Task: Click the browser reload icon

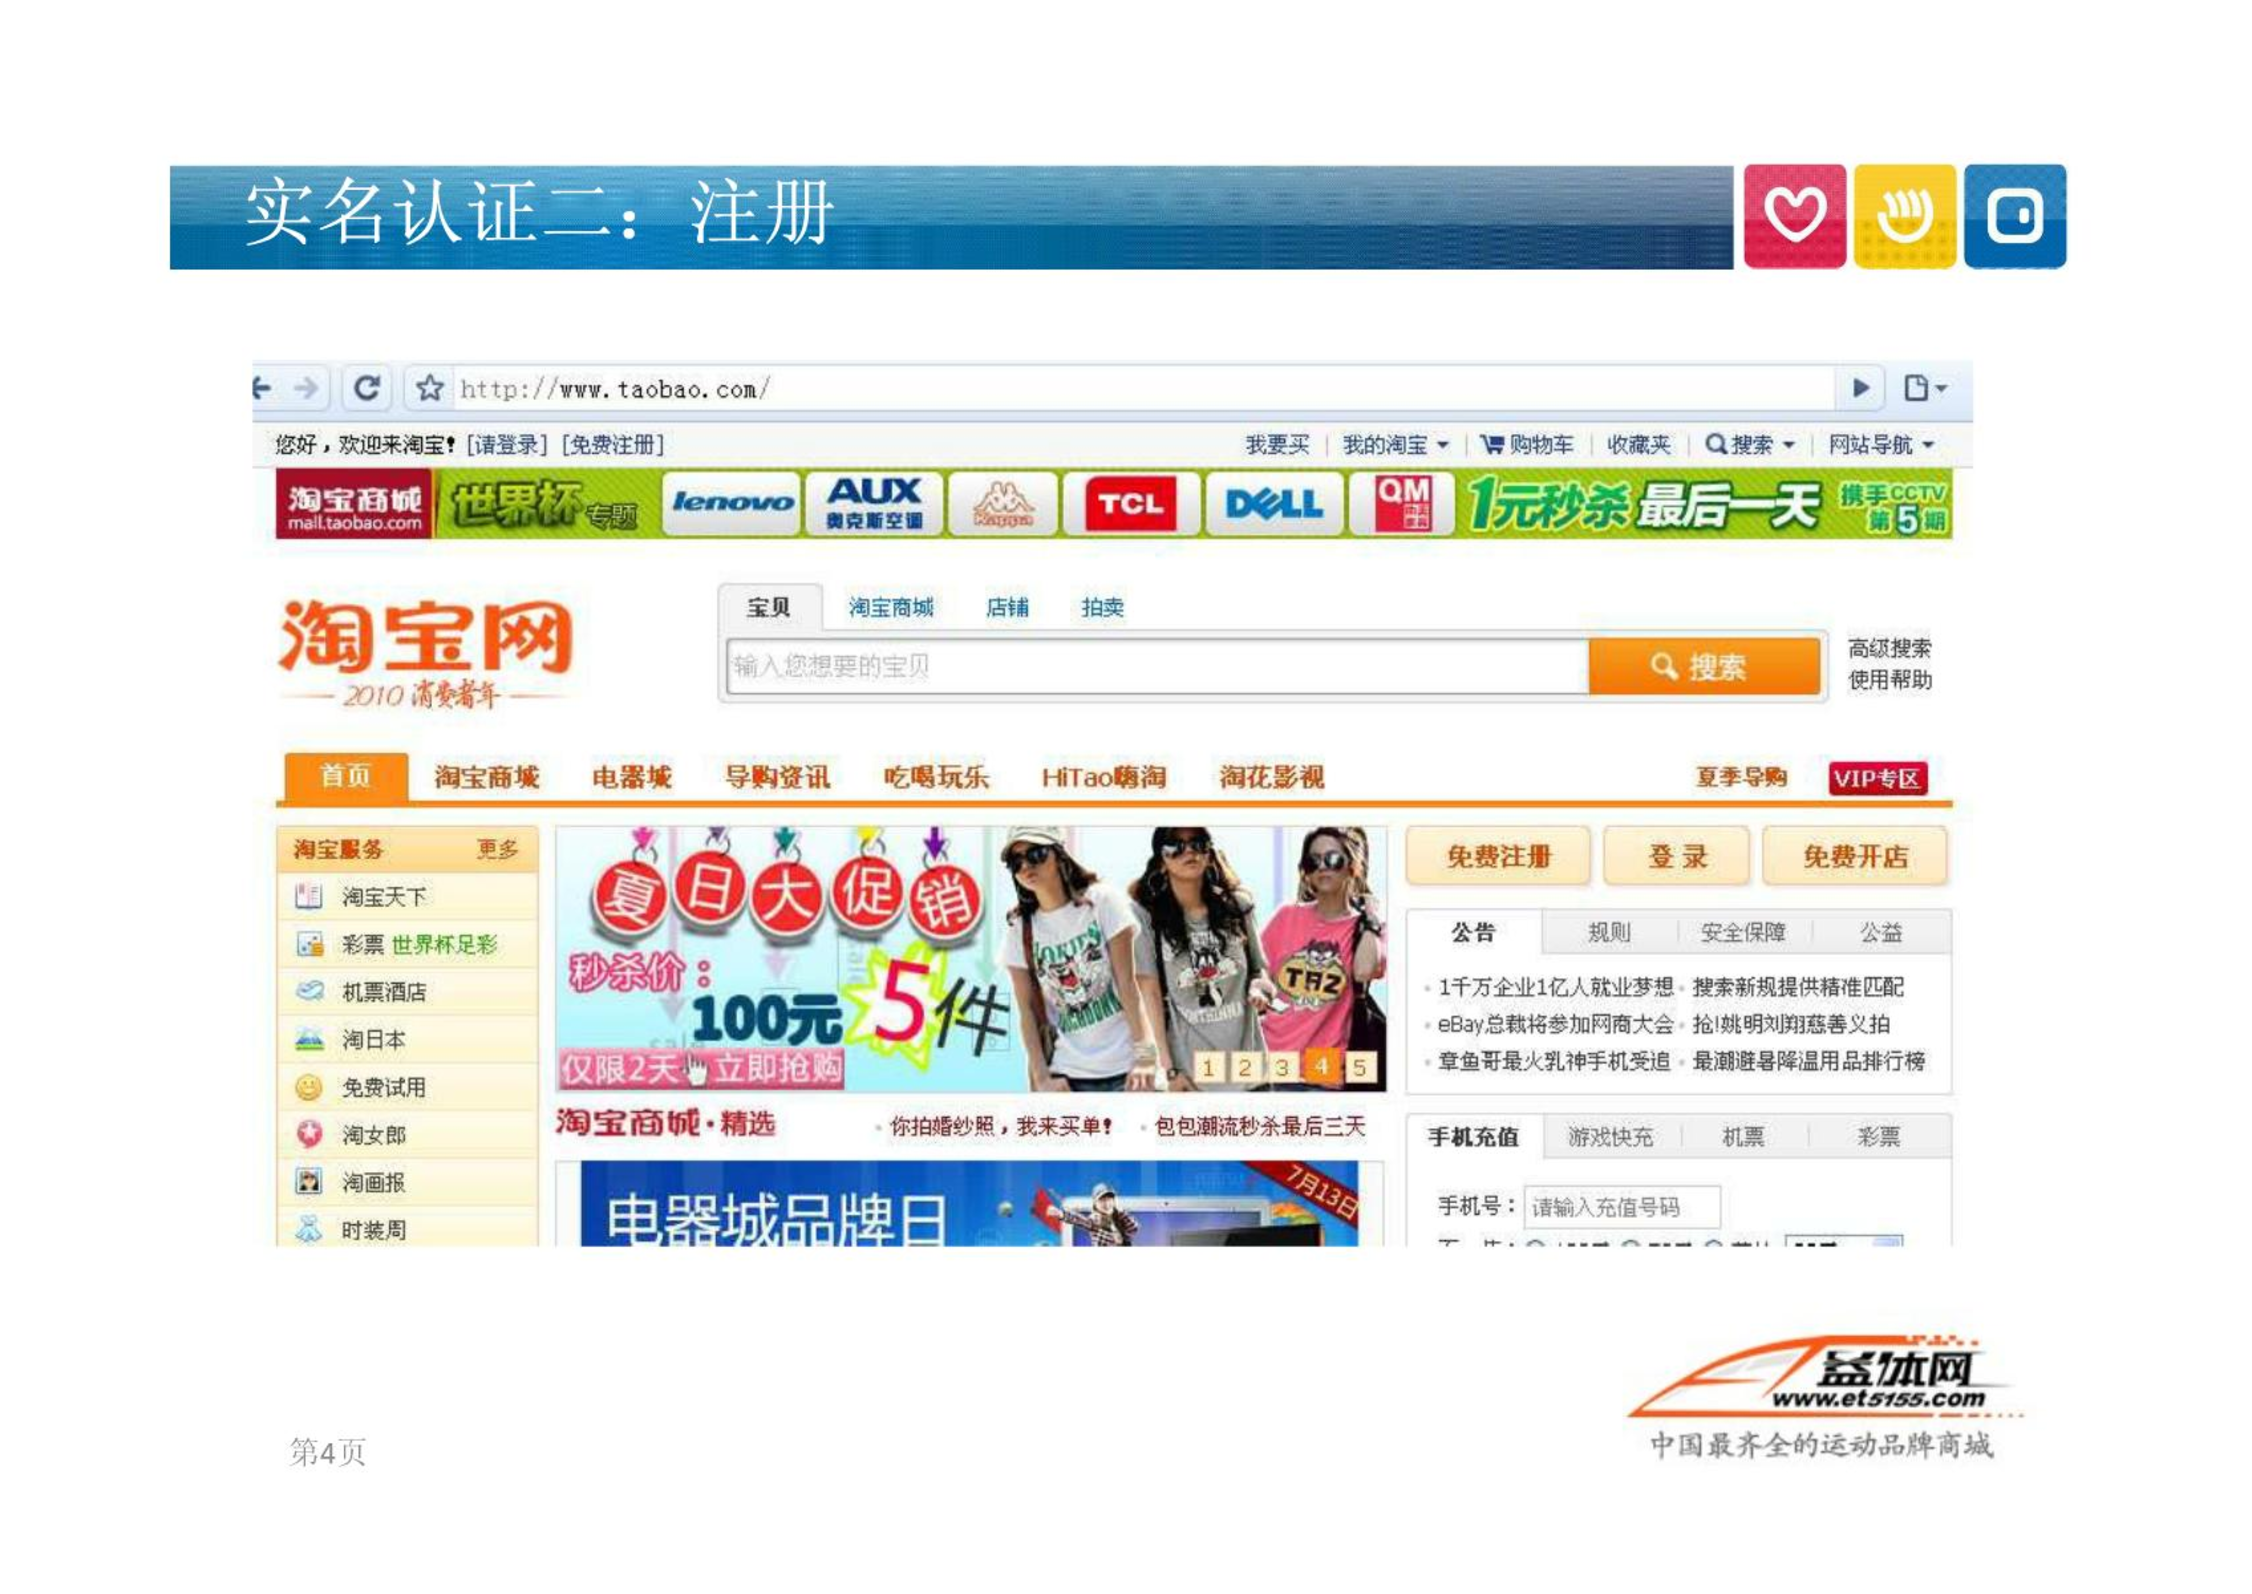Action: (366, 388)
